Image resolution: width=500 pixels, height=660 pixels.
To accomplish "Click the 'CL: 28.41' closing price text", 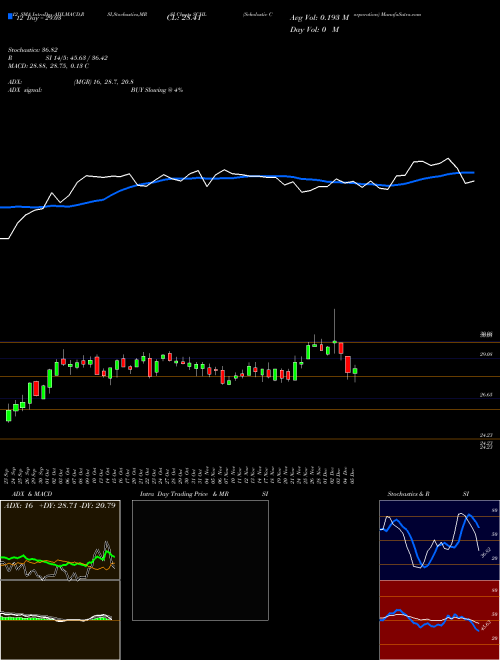I will click(186, 18).
